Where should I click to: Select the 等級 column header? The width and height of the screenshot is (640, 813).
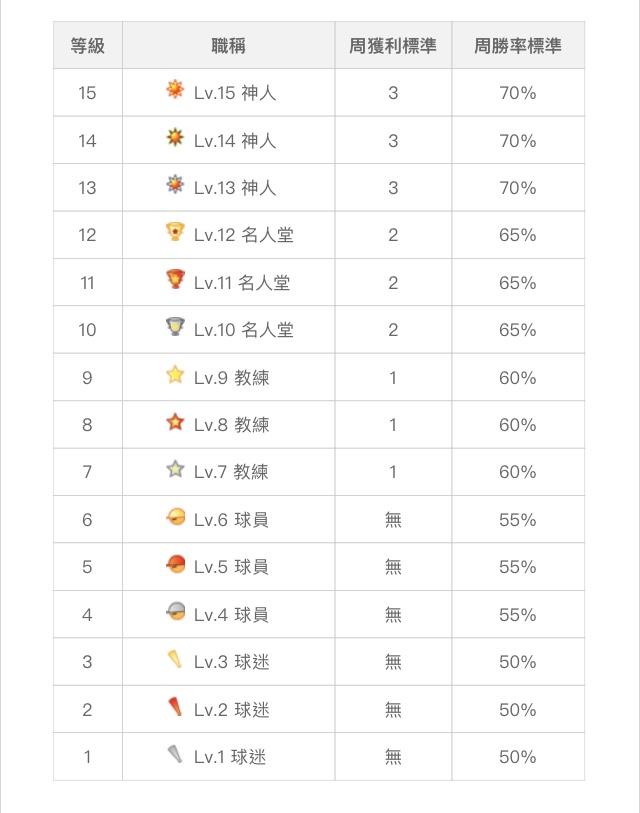point(88,45)
